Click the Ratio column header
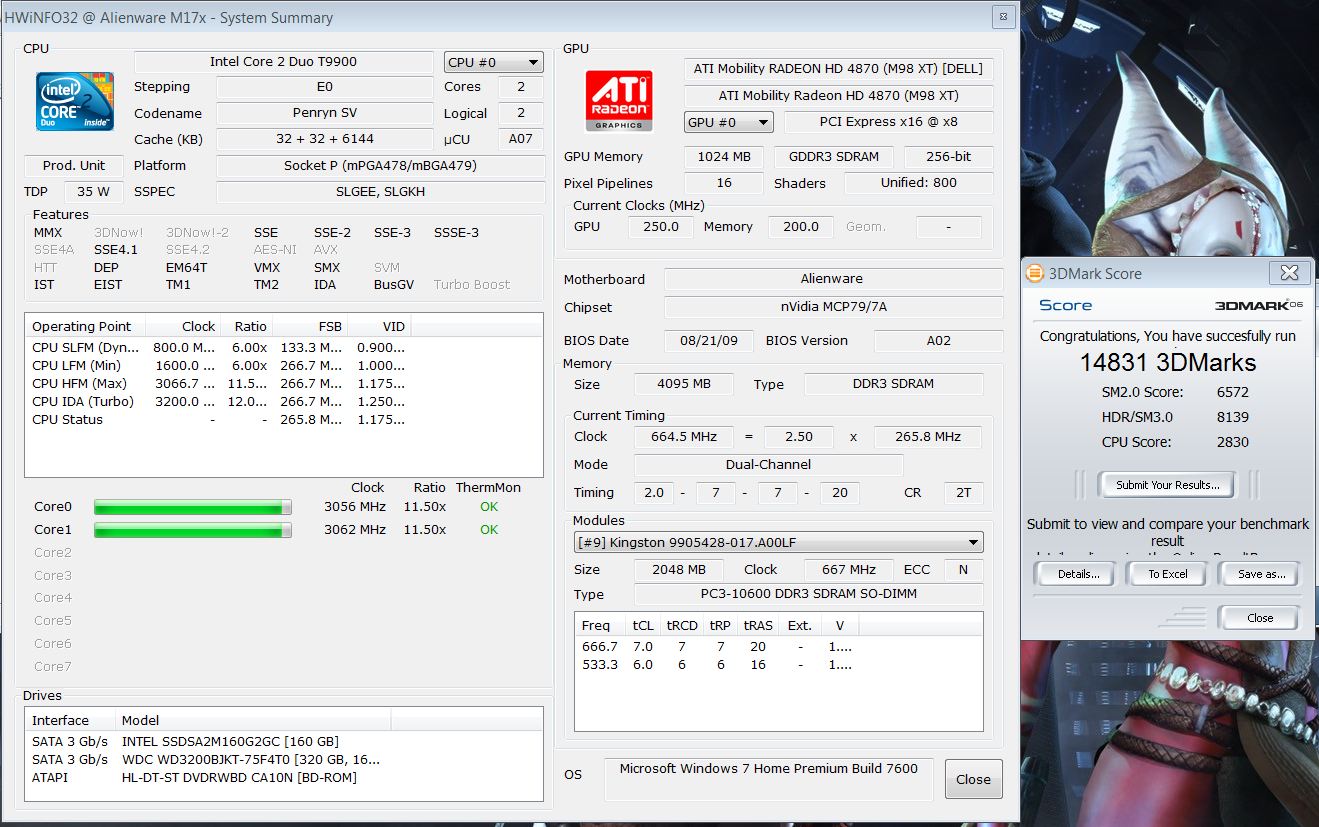 (246, 326)
